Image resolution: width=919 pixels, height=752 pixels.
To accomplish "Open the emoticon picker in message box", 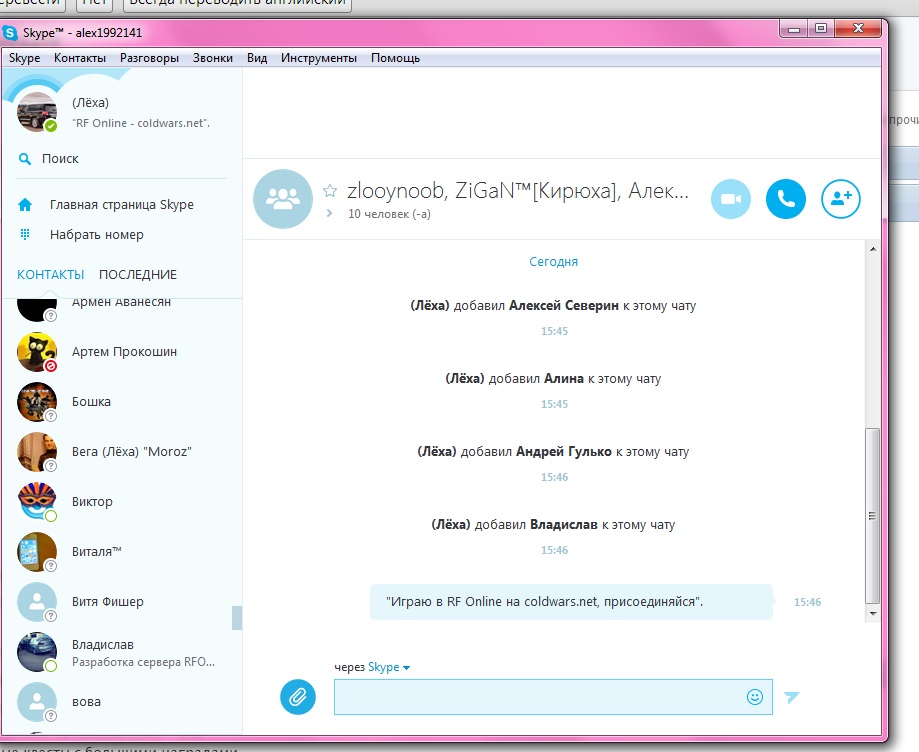I will point(755,696).
